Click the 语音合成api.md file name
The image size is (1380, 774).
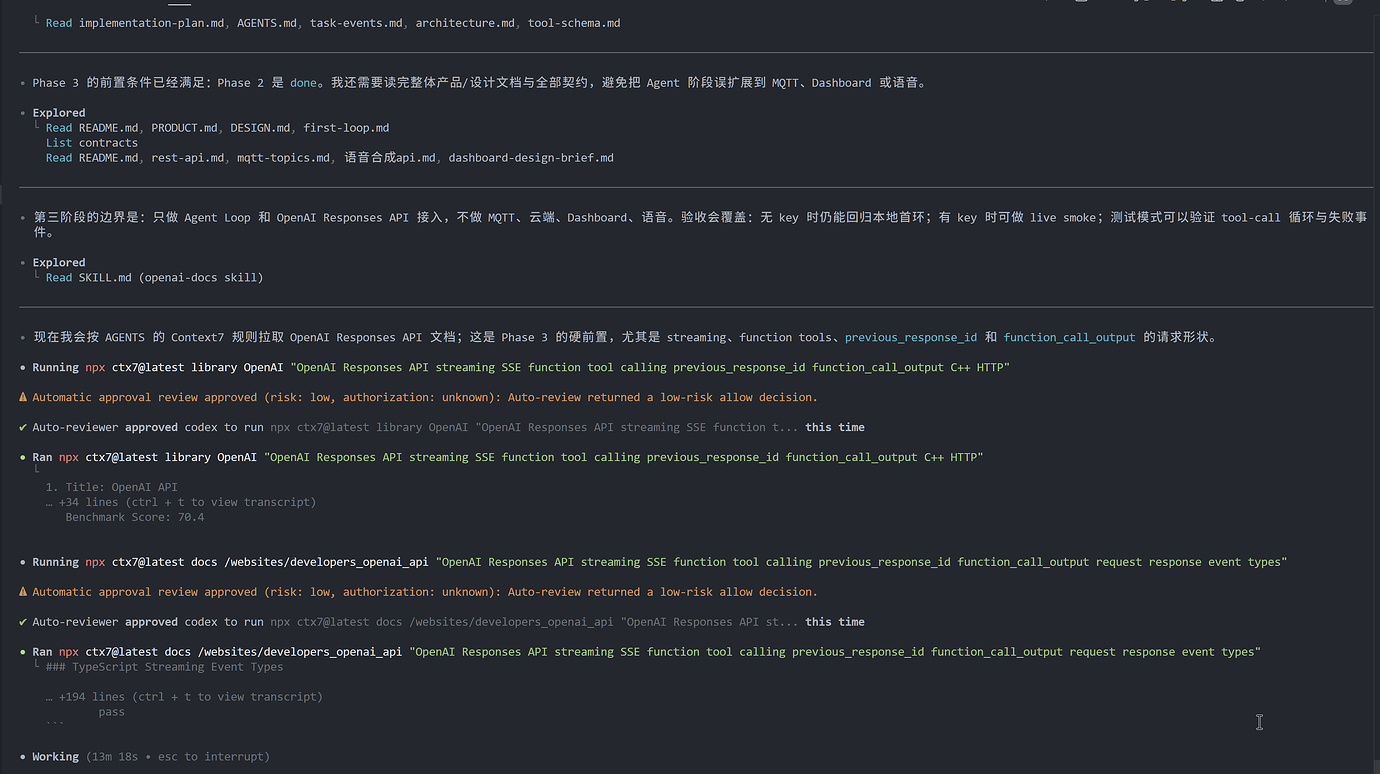click(390, 158)
